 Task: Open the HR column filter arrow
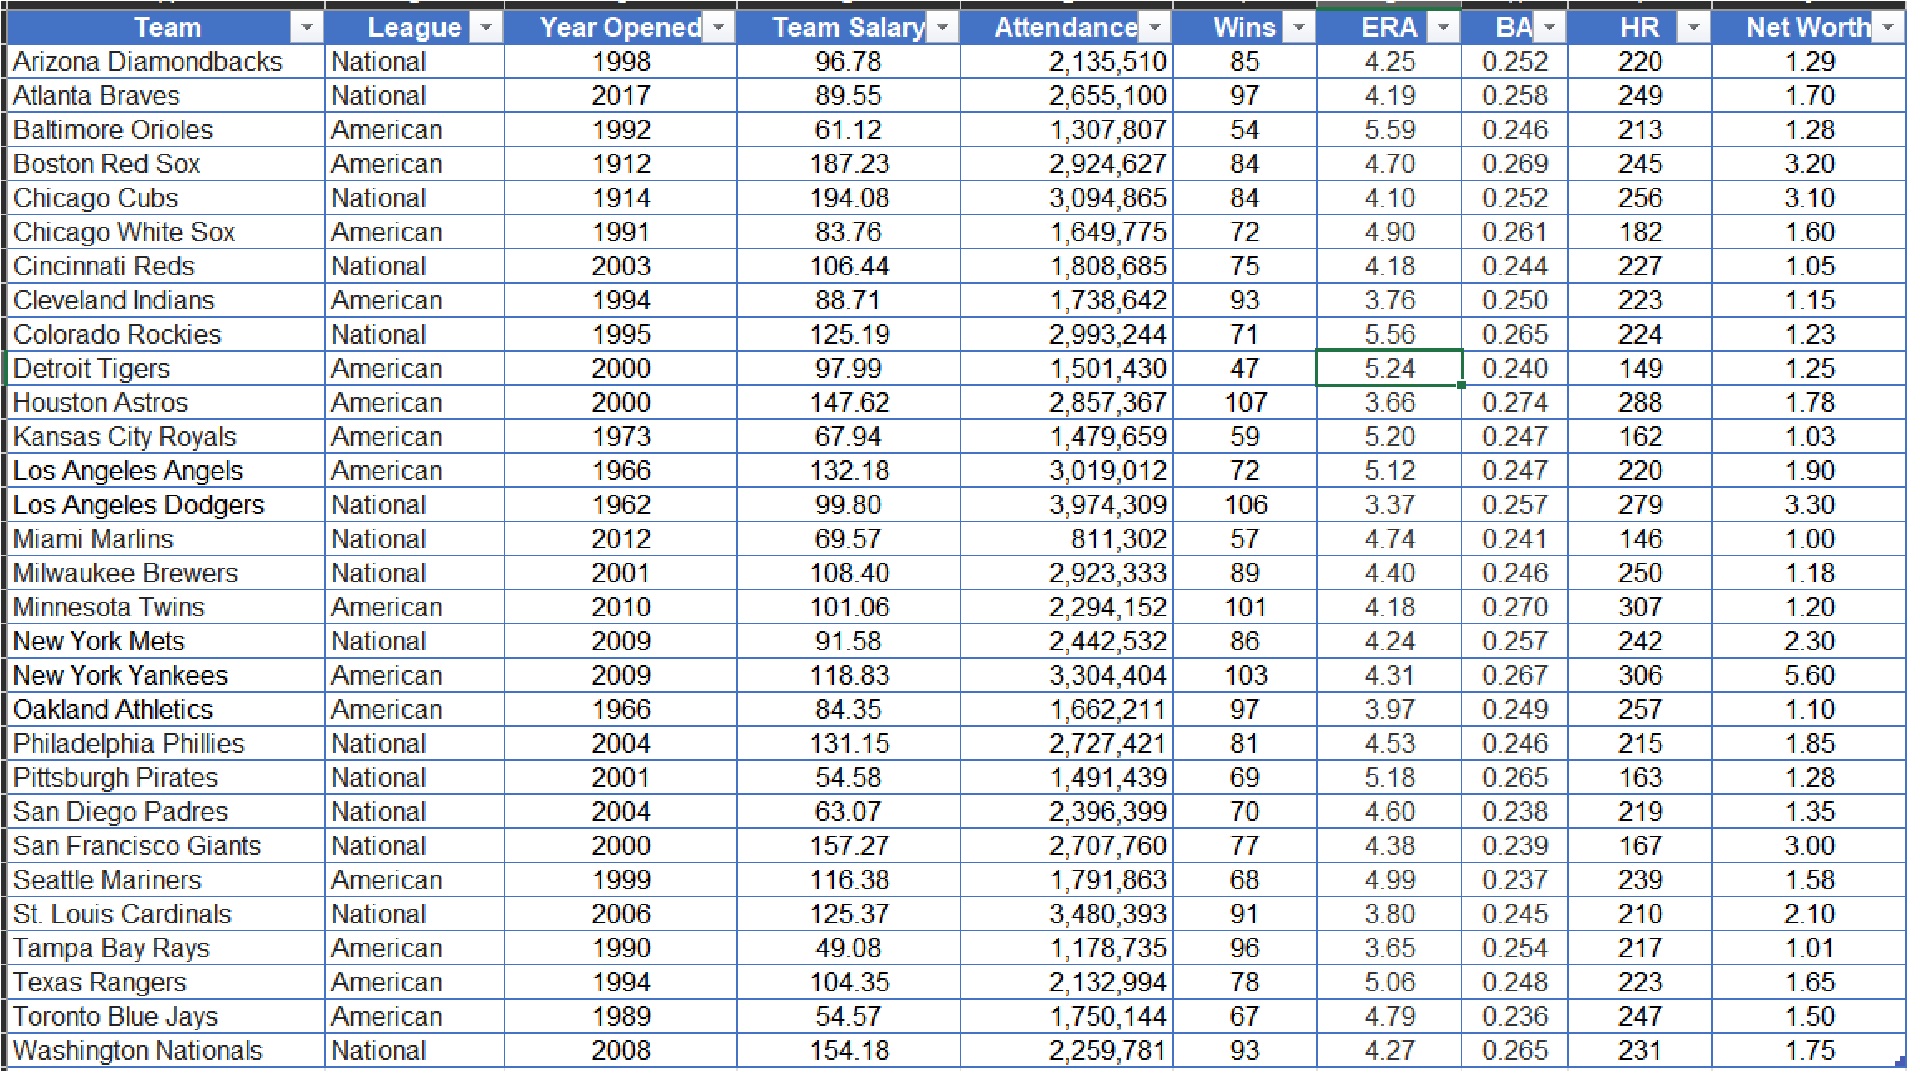pos(1693,28)
